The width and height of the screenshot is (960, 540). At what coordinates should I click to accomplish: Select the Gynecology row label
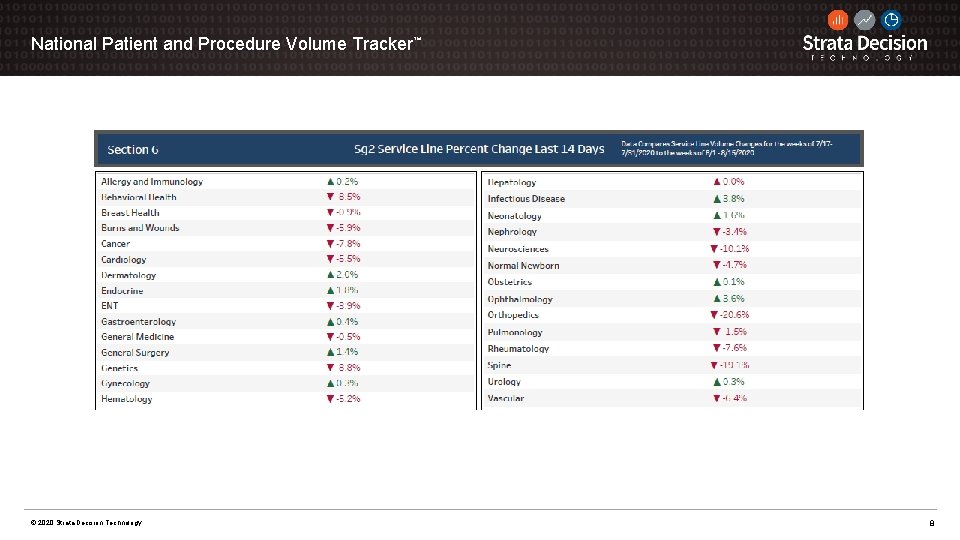tap(126, 383)
